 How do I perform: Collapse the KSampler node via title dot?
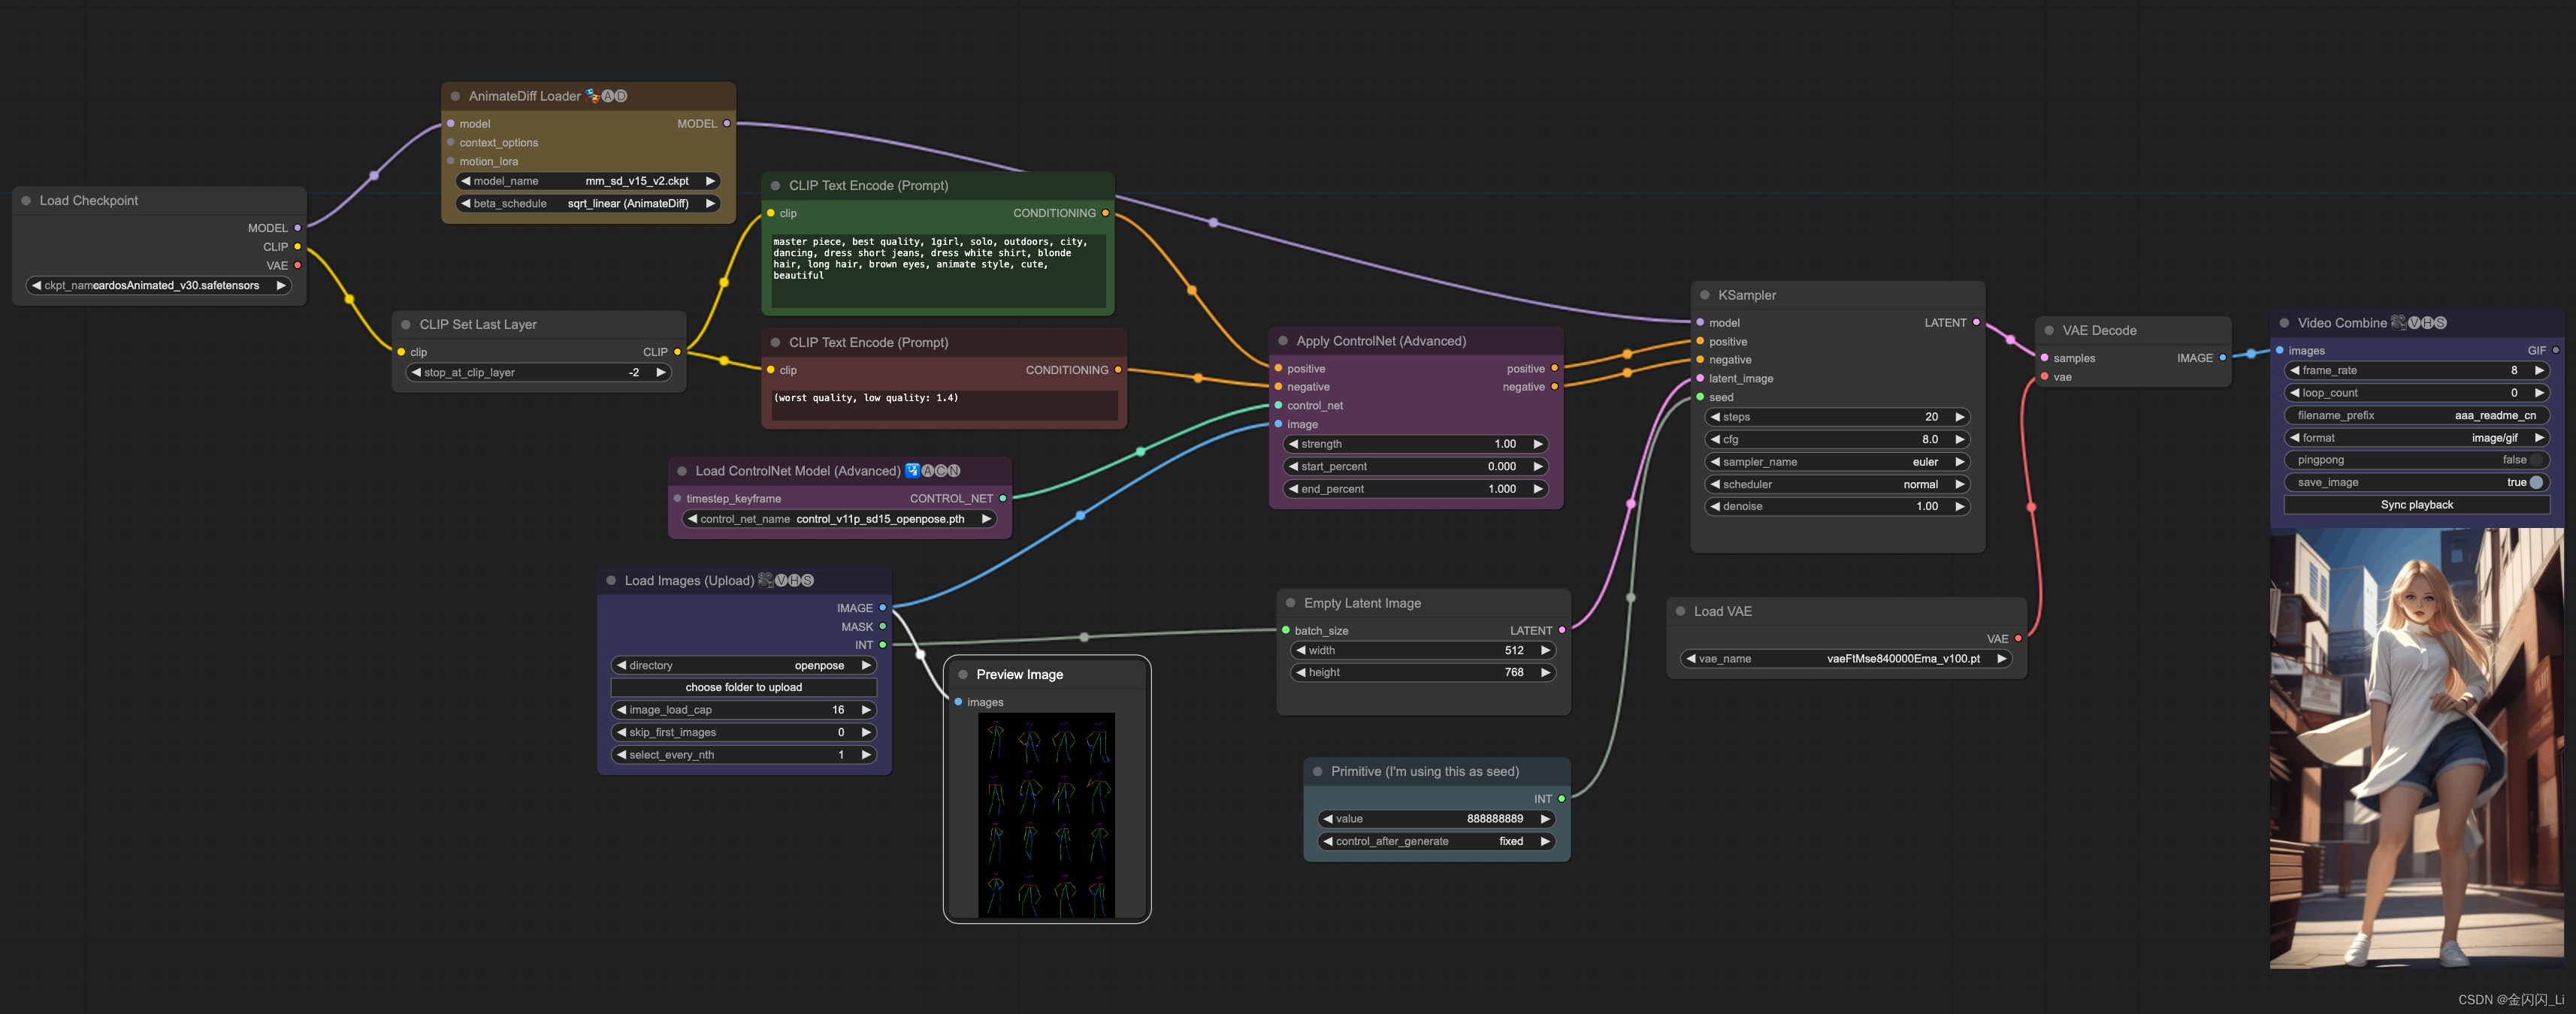(1704, 295)
